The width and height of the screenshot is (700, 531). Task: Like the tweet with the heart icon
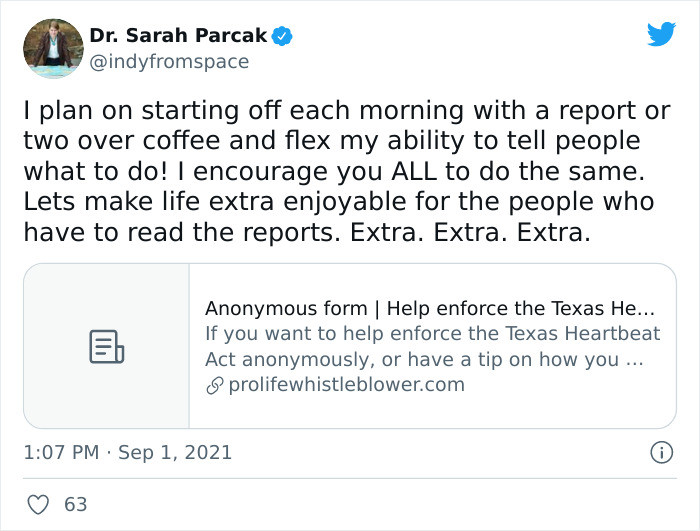(38, 505)
